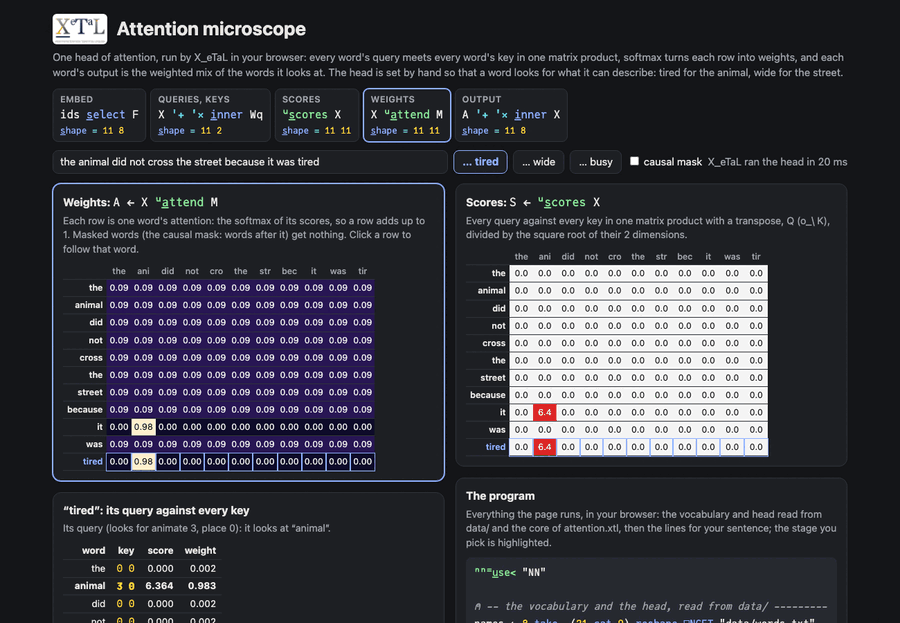
Task: Click the red 6.4 cell in the Scores "tired" row
Action: [x=545, y=447]
